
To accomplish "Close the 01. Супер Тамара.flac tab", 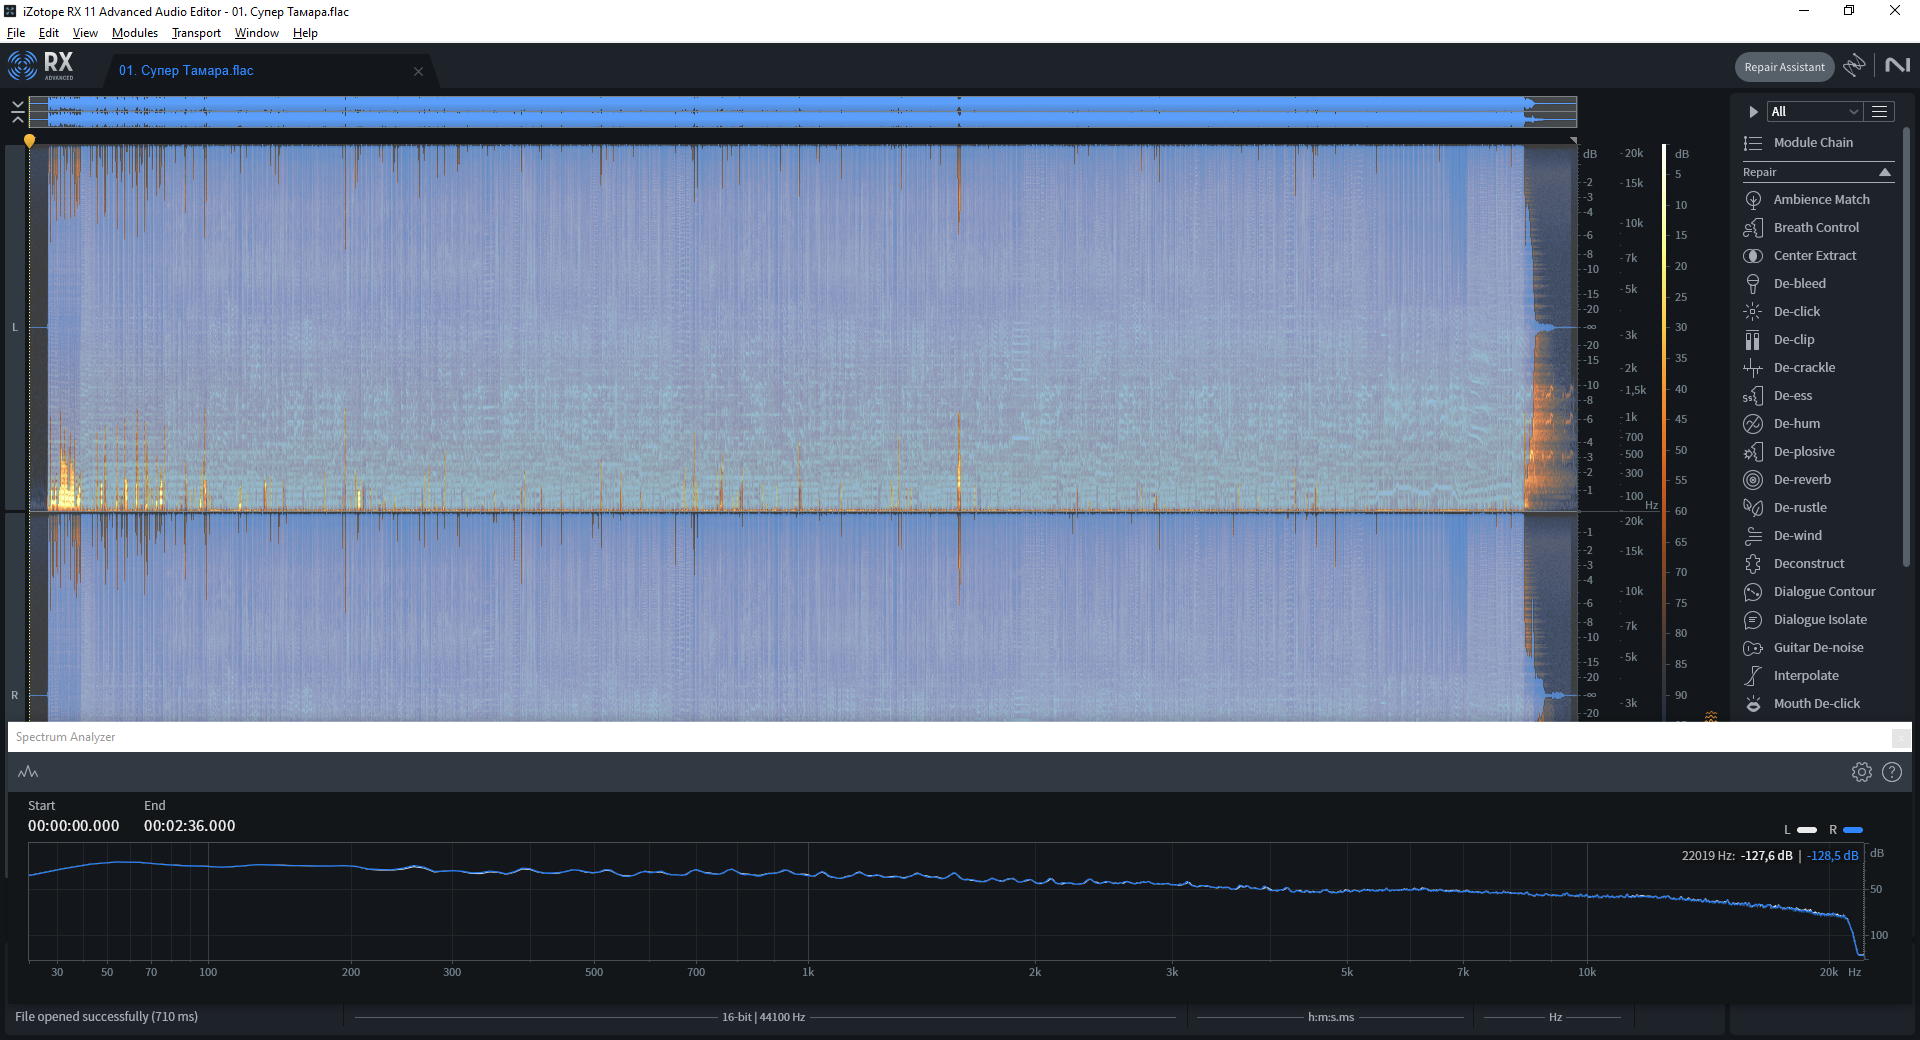I will click(418, 71).
